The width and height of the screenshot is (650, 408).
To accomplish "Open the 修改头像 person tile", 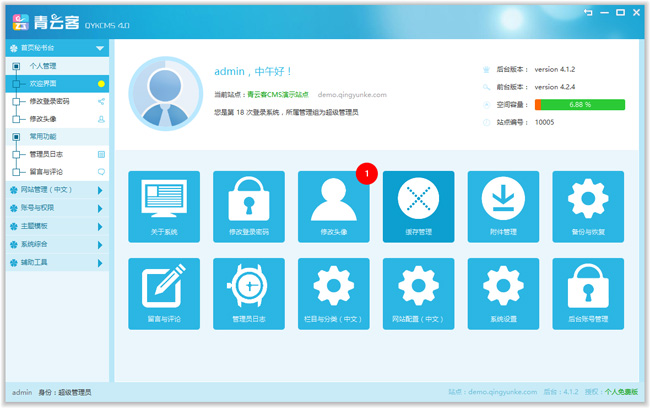I will pyautogui.click(x=334, y=206).
